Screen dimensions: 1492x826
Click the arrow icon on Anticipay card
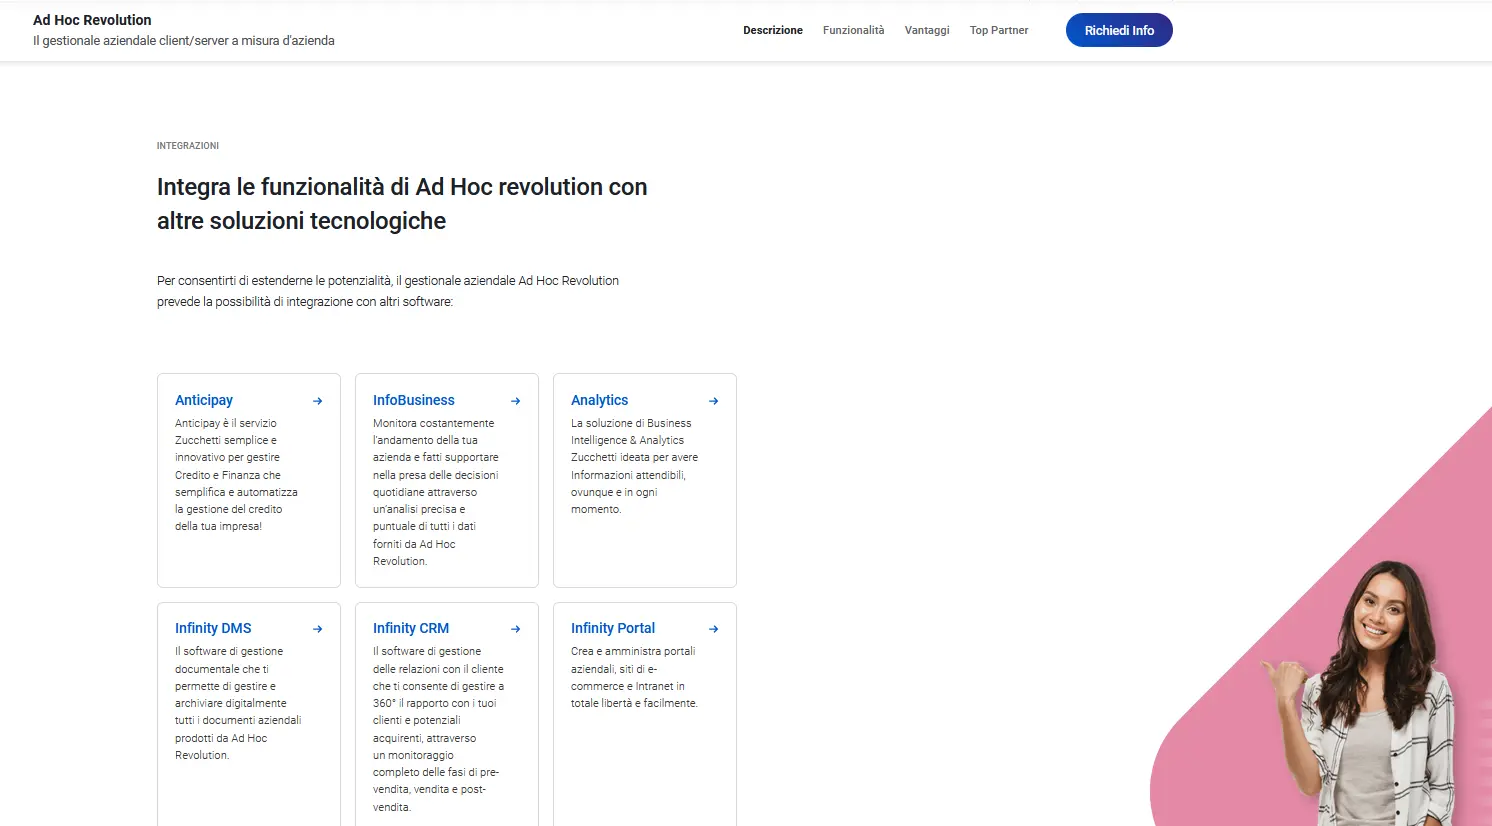tap(318, 401)
